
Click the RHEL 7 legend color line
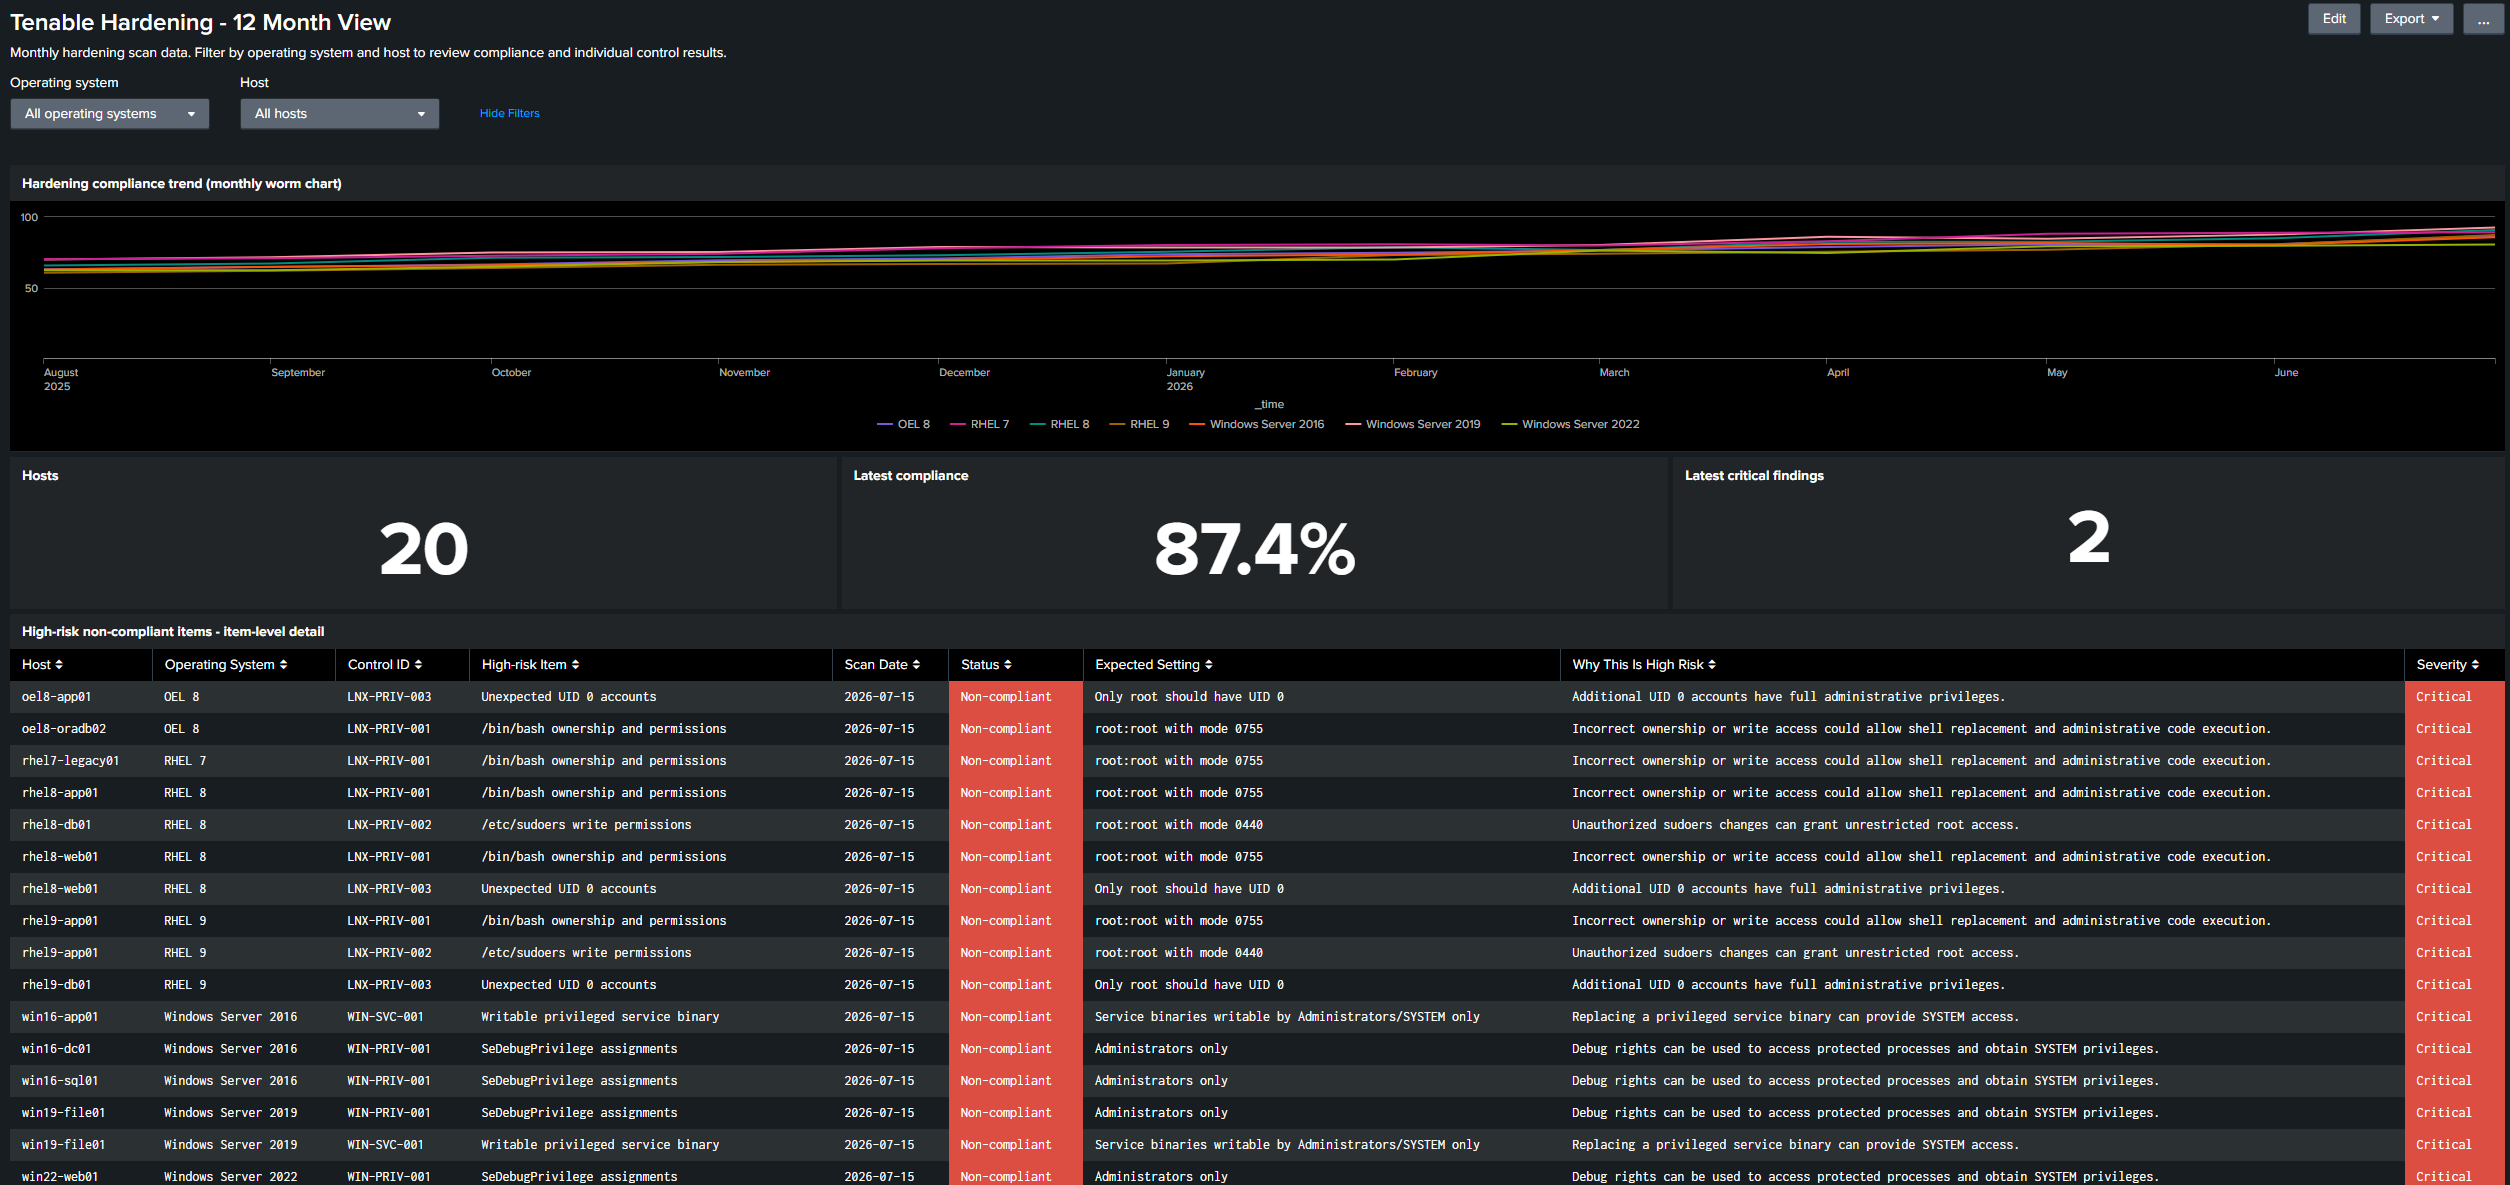(x=958, y=425)
